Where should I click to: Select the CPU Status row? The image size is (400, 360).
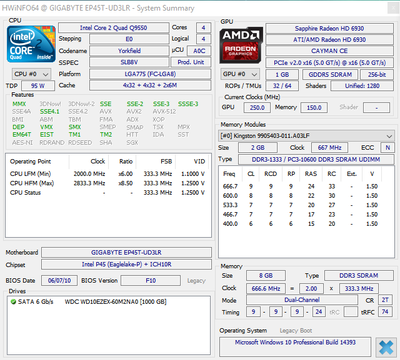pos(107,192)
